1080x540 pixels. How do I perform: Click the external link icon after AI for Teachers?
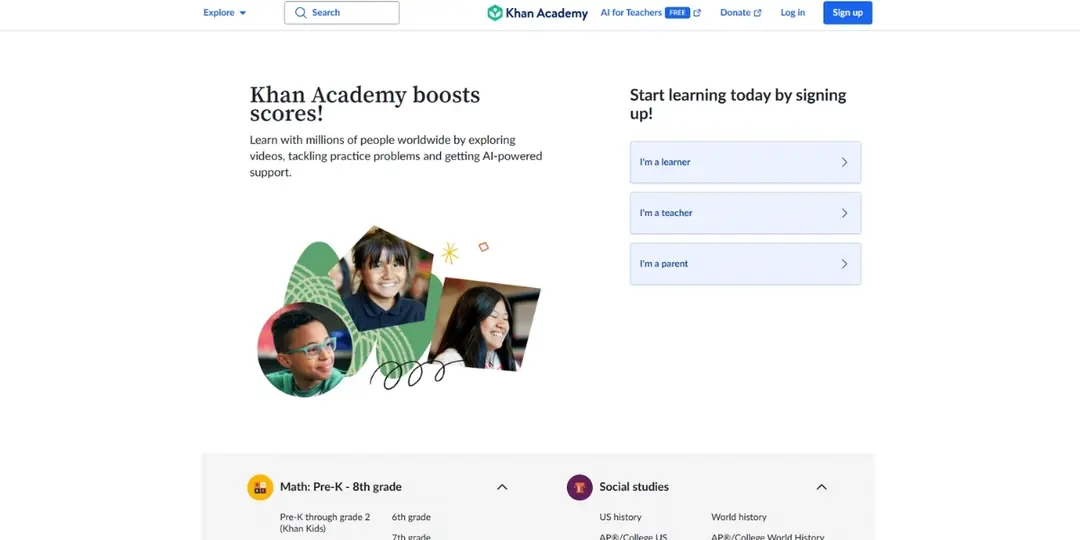point(697,12)
